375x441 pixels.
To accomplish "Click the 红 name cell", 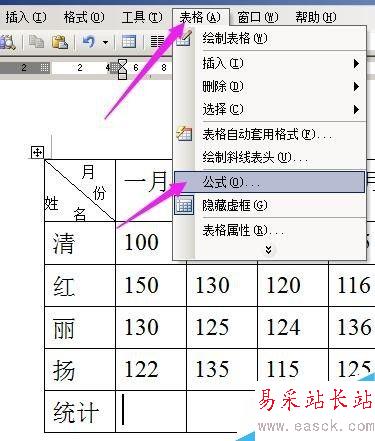I will [80, 286].
